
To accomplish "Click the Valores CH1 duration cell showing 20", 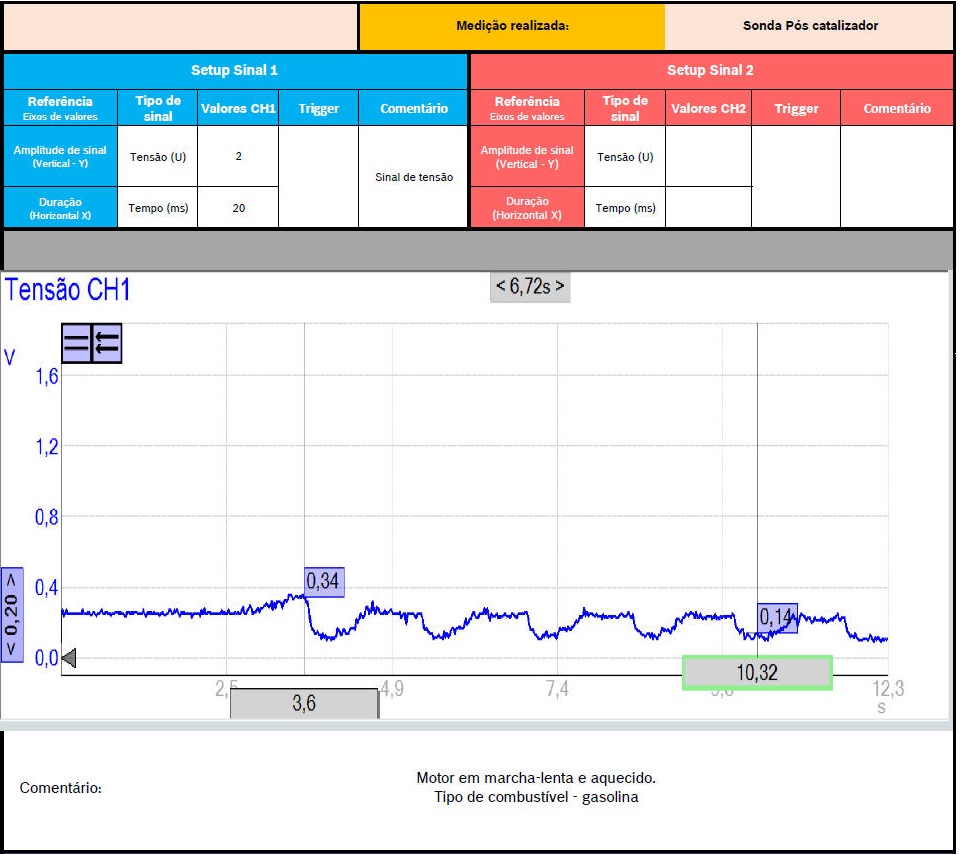I will [x=238, y=208].
